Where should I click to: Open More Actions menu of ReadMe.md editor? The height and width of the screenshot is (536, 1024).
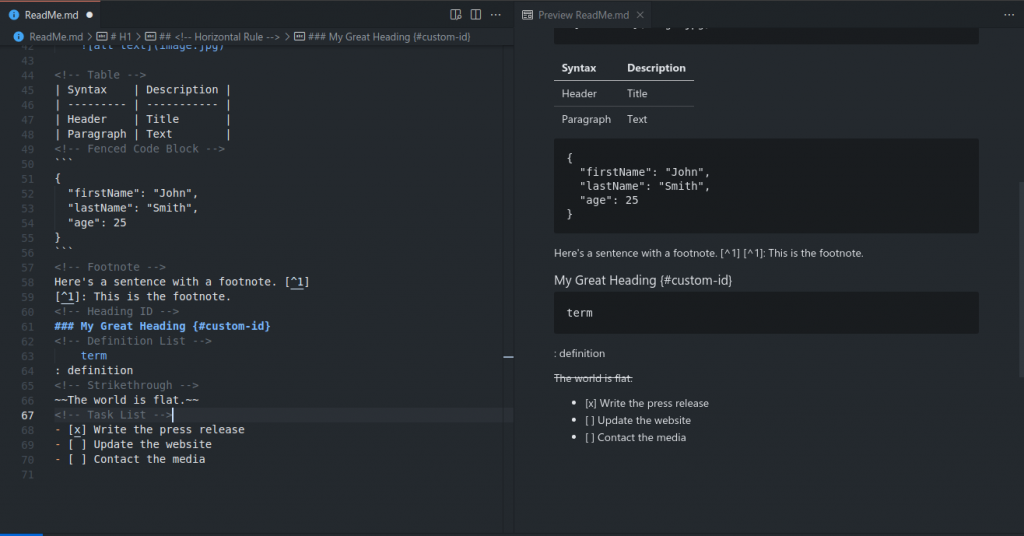[496, 14]
